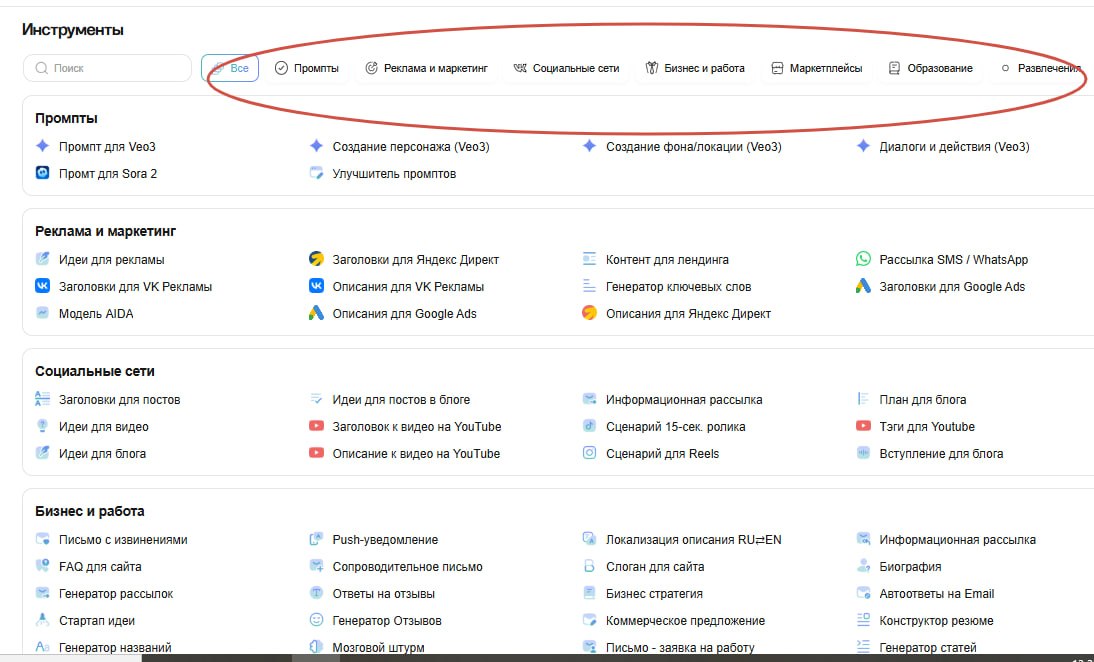The image size is (1094, 662).
Task: Select the Социальные сети category tab
Action: (567, 68)
